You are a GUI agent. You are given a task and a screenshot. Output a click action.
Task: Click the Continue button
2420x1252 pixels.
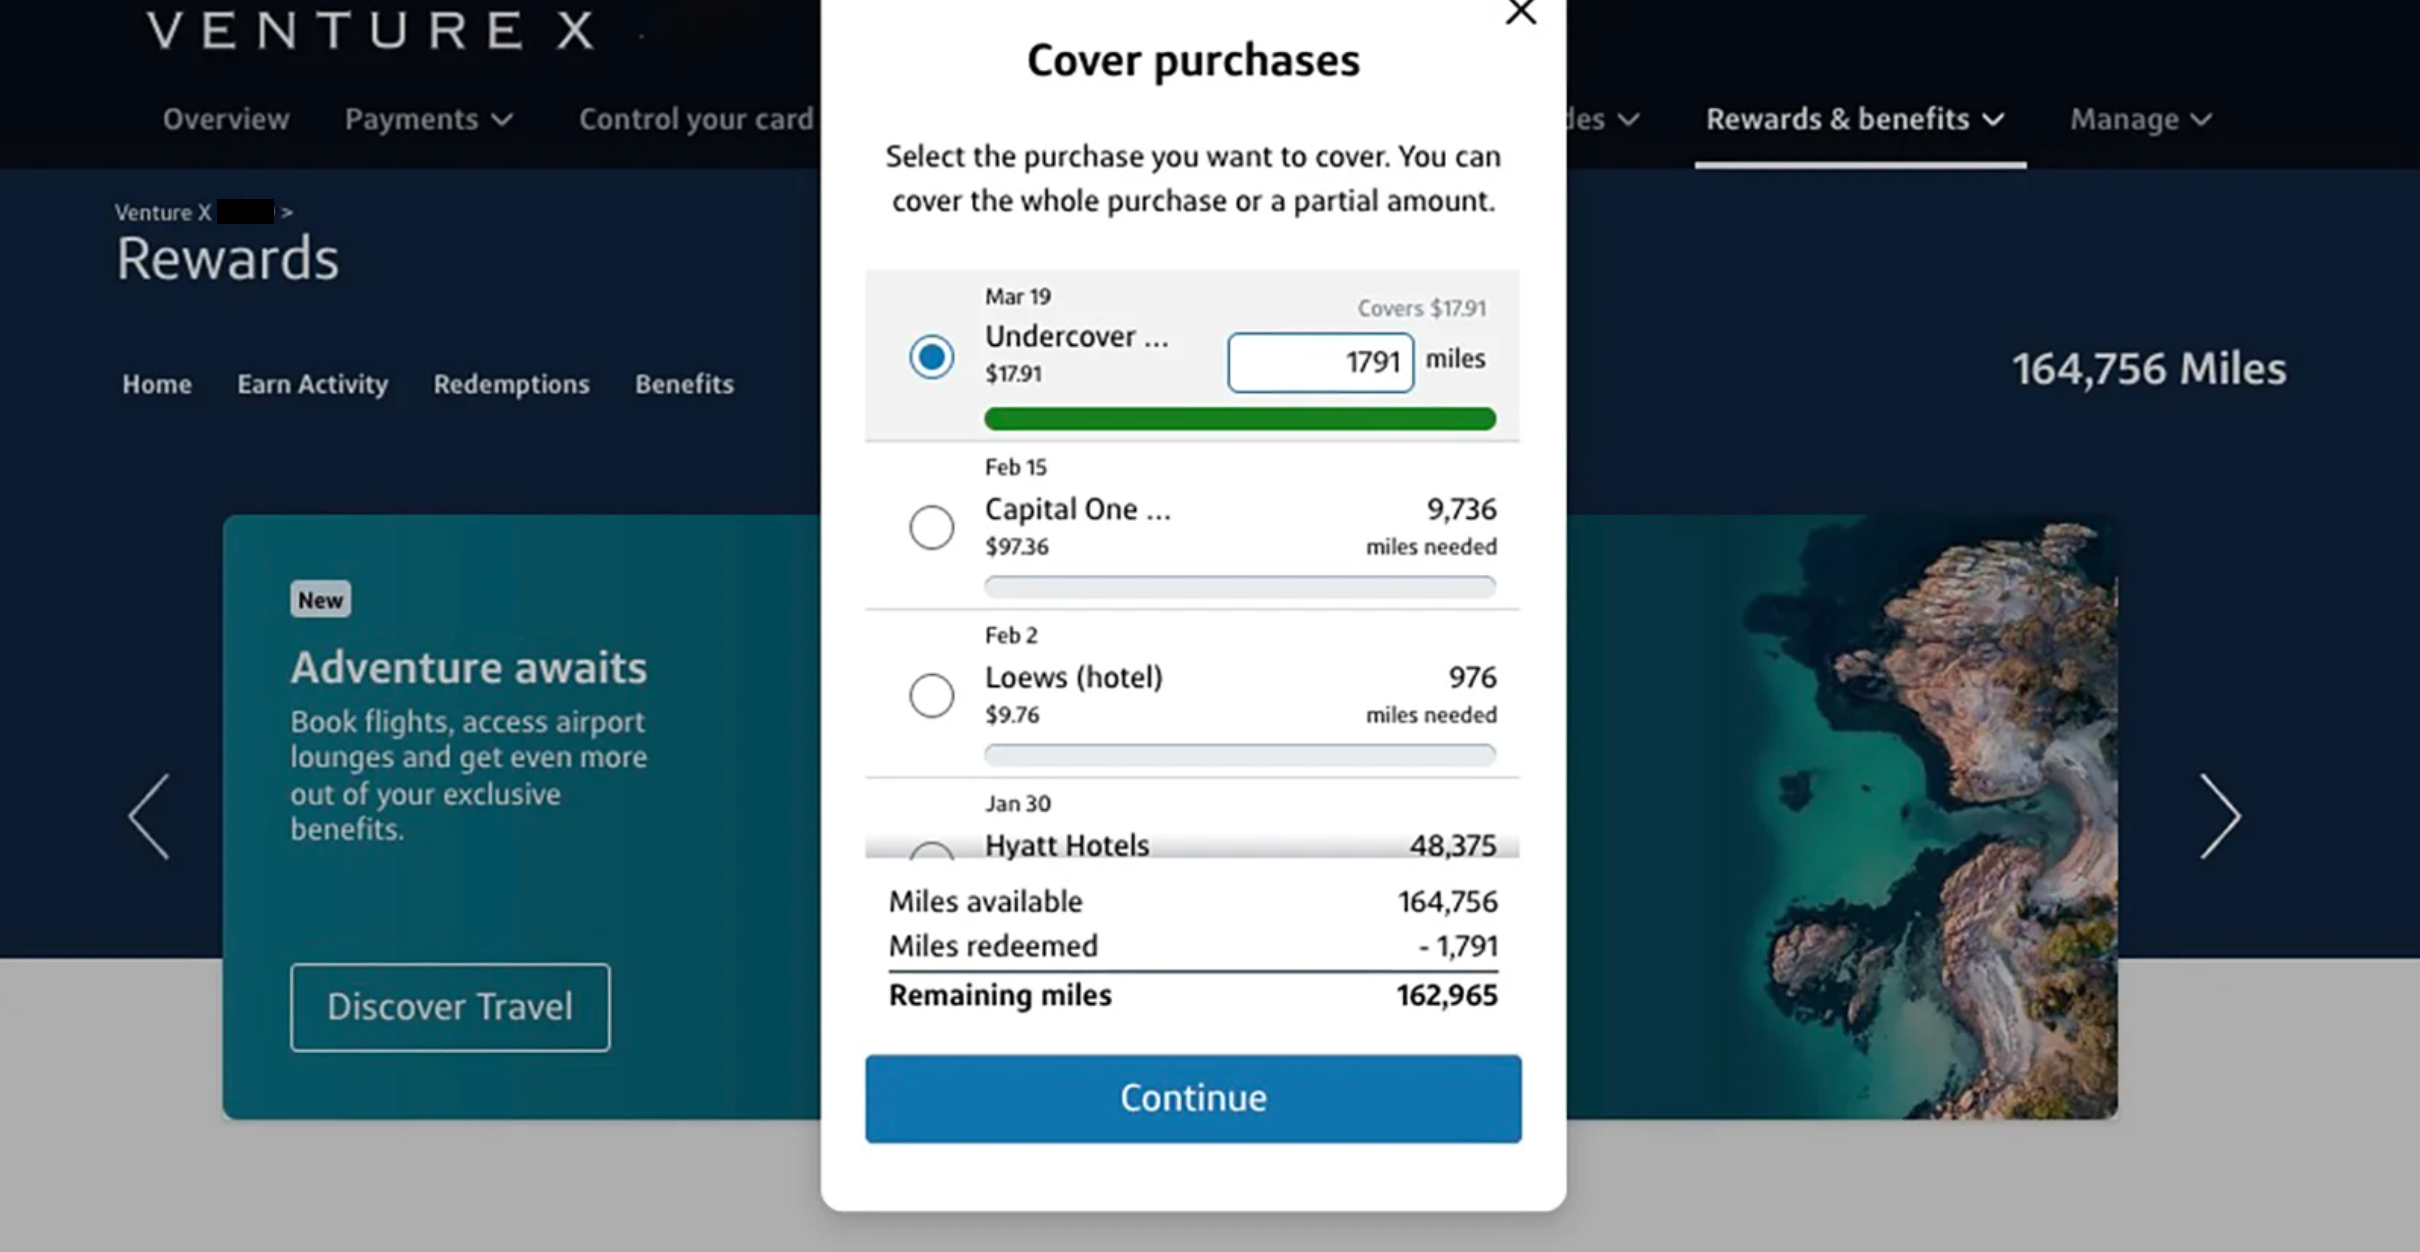pos(1193,1098)
